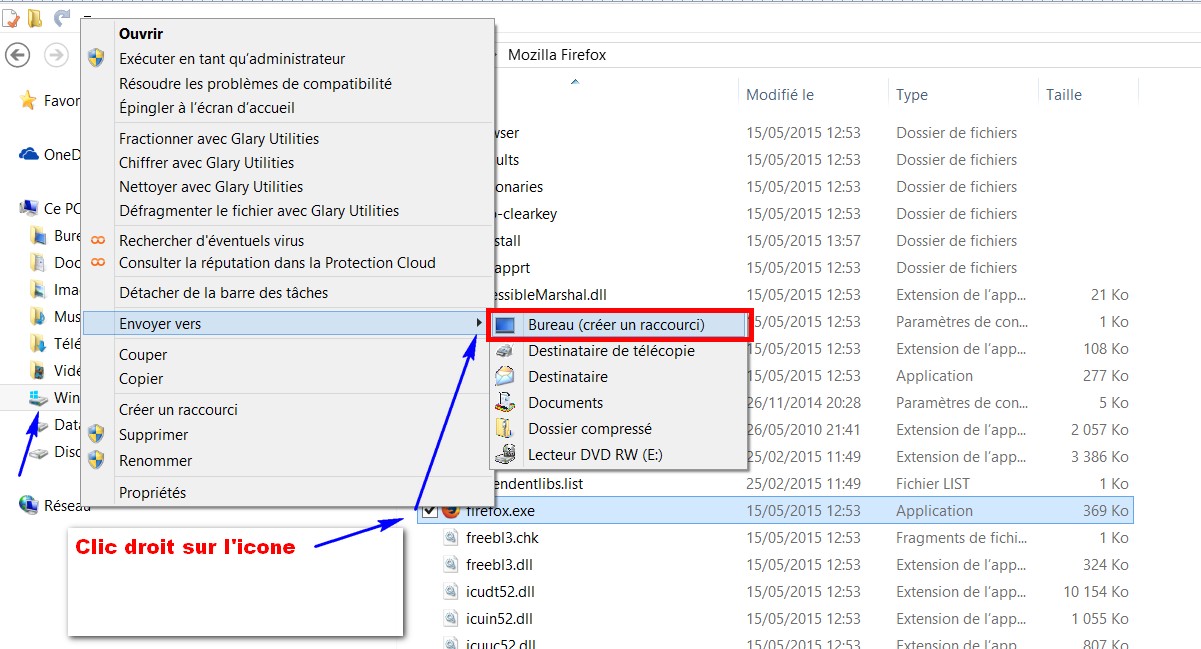Choose Bureau (créer un raccourci) in submenu
Viewport: 1201px width, 649px height.
click(x=619, y=325)
